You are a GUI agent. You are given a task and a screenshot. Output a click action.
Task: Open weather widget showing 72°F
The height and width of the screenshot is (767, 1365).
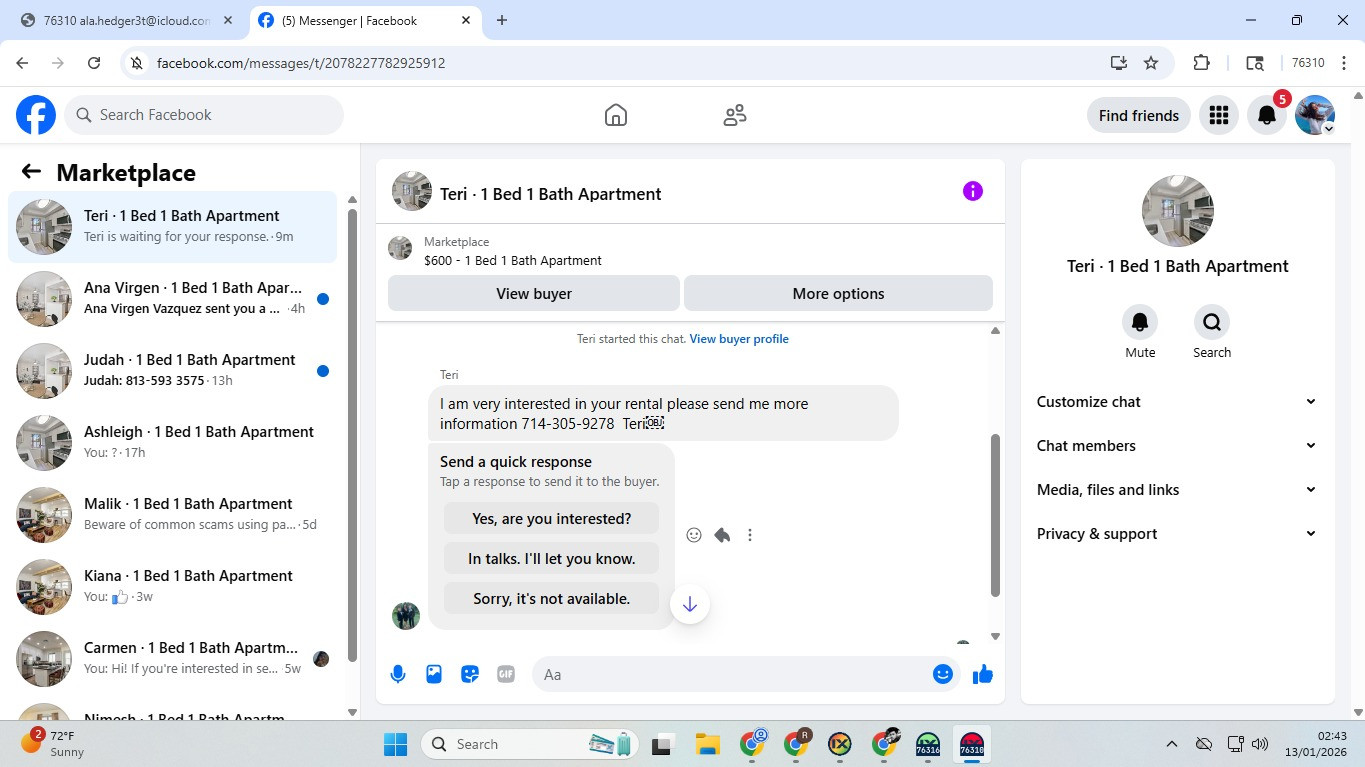click(x=55, y=744)
